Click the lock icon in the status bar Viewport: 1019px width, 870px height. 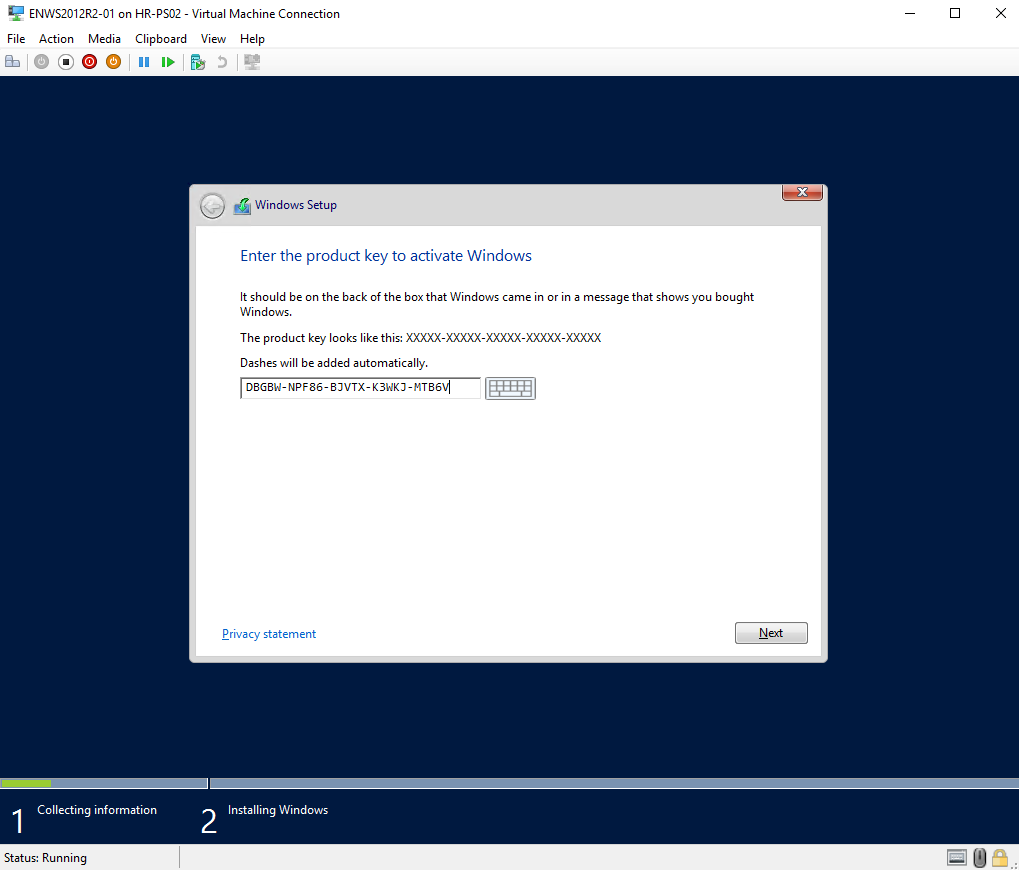(x=999, y=858)
